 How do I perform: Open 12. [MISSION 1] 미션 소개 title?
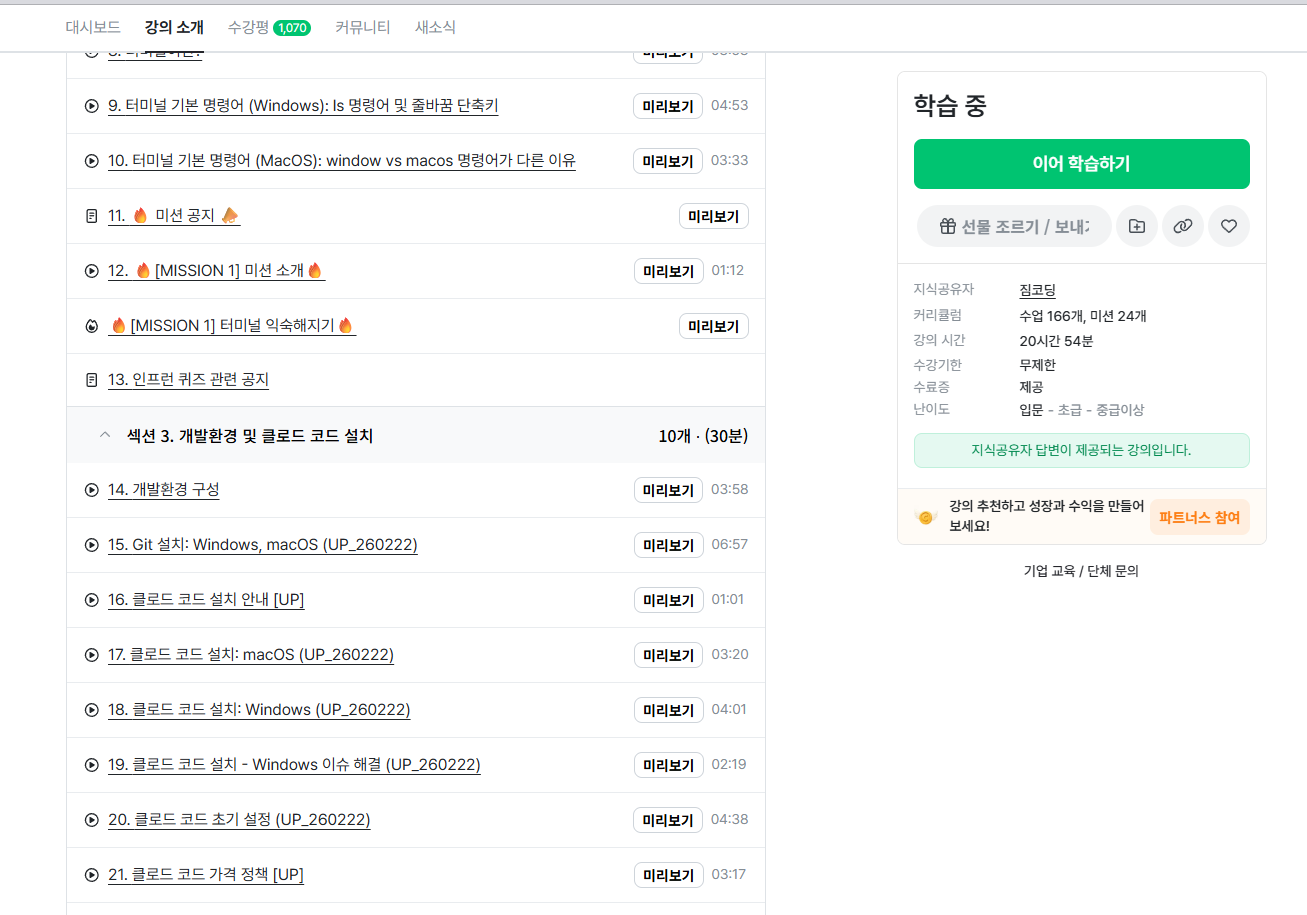216,271
